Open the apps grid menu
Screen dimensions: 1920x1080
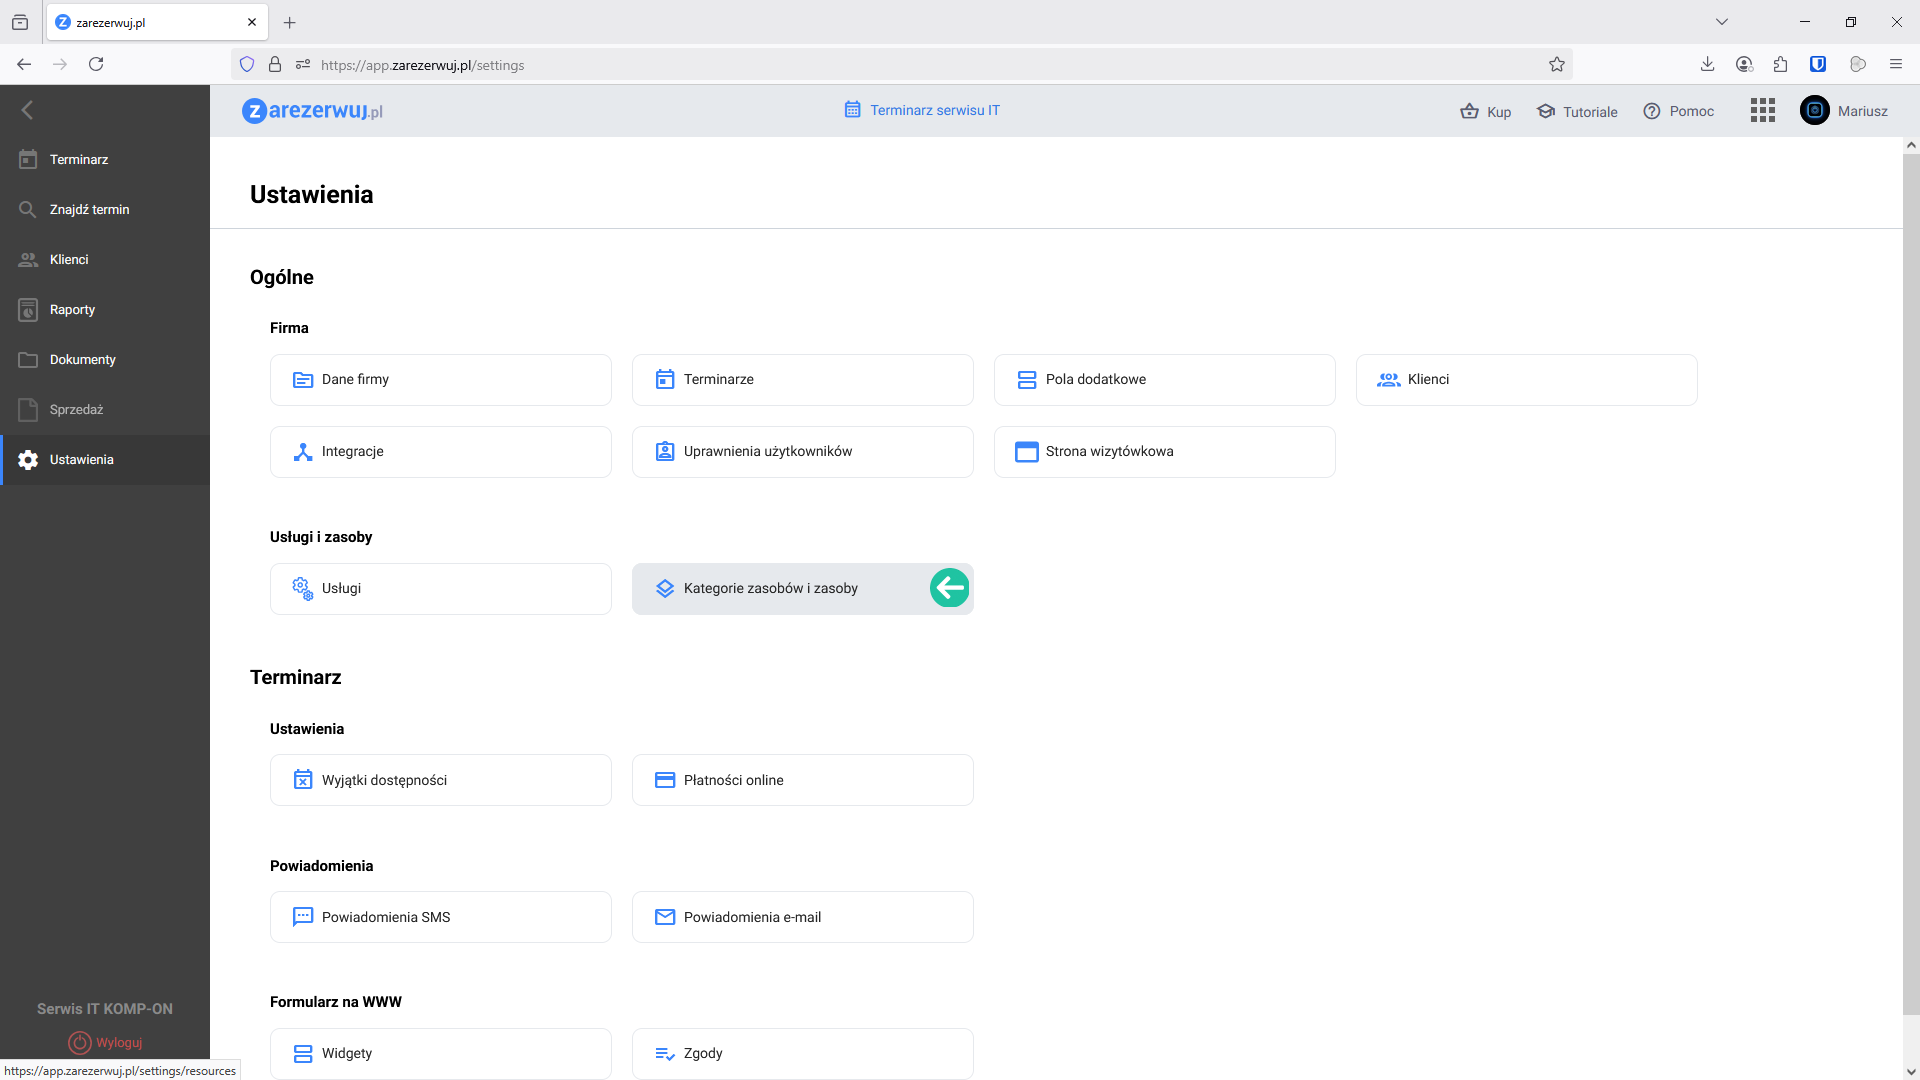click(x=1763, y=110)
